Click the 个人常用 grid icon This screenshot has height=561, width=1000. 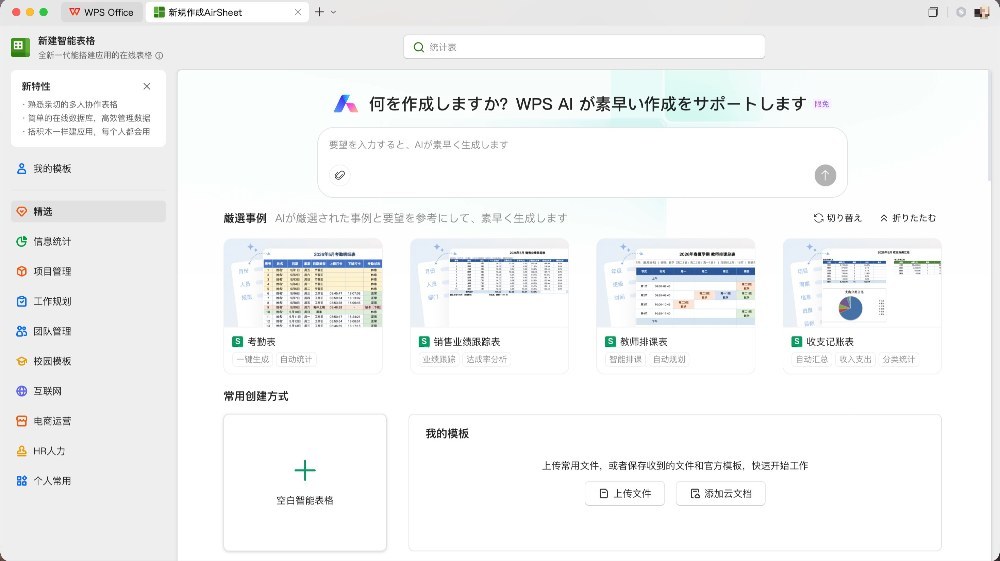click(22, 481)
